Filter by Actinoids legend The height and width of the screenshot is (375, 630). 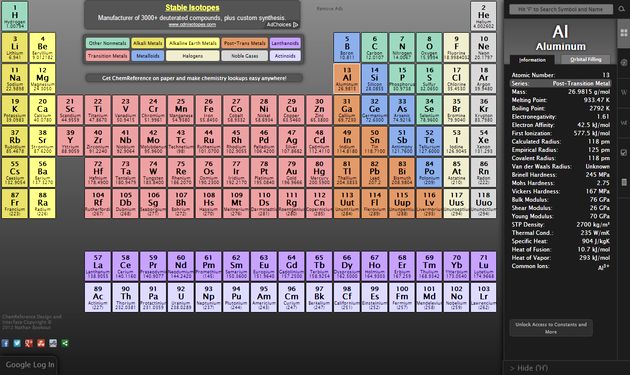pyautogui.click(x=285, y=56)
